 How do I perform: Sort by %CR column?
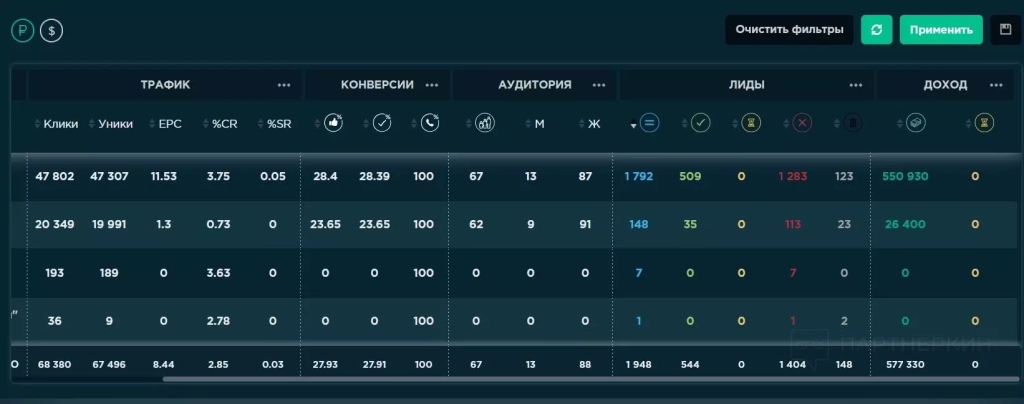tap(219, 124)
